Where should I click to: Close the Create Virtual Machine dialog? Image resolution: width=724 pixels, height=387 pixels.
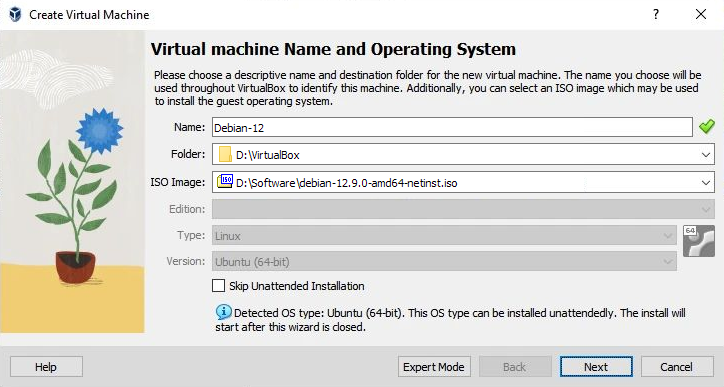coord(701,14)
